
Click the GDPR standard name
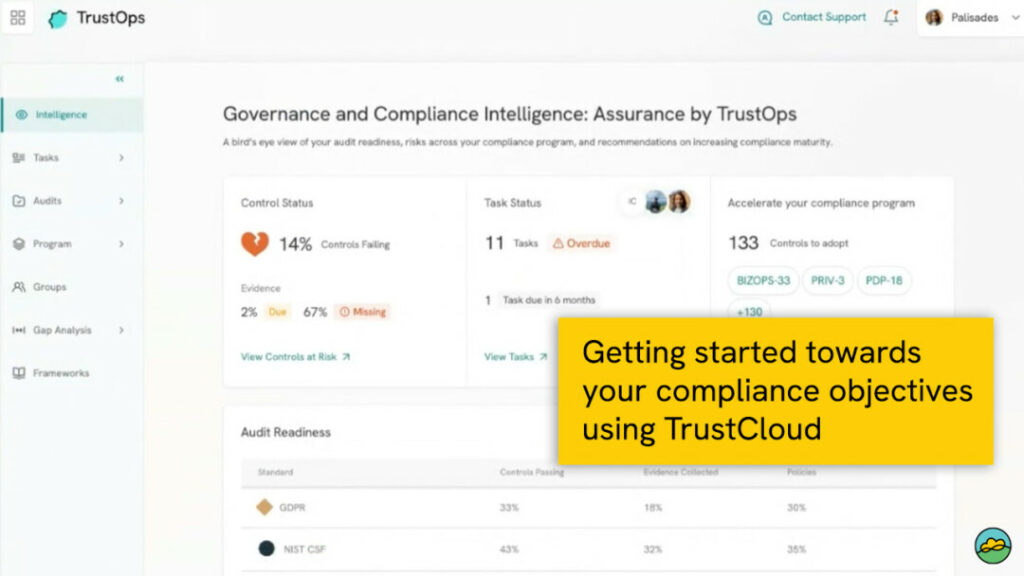(292, 507)
